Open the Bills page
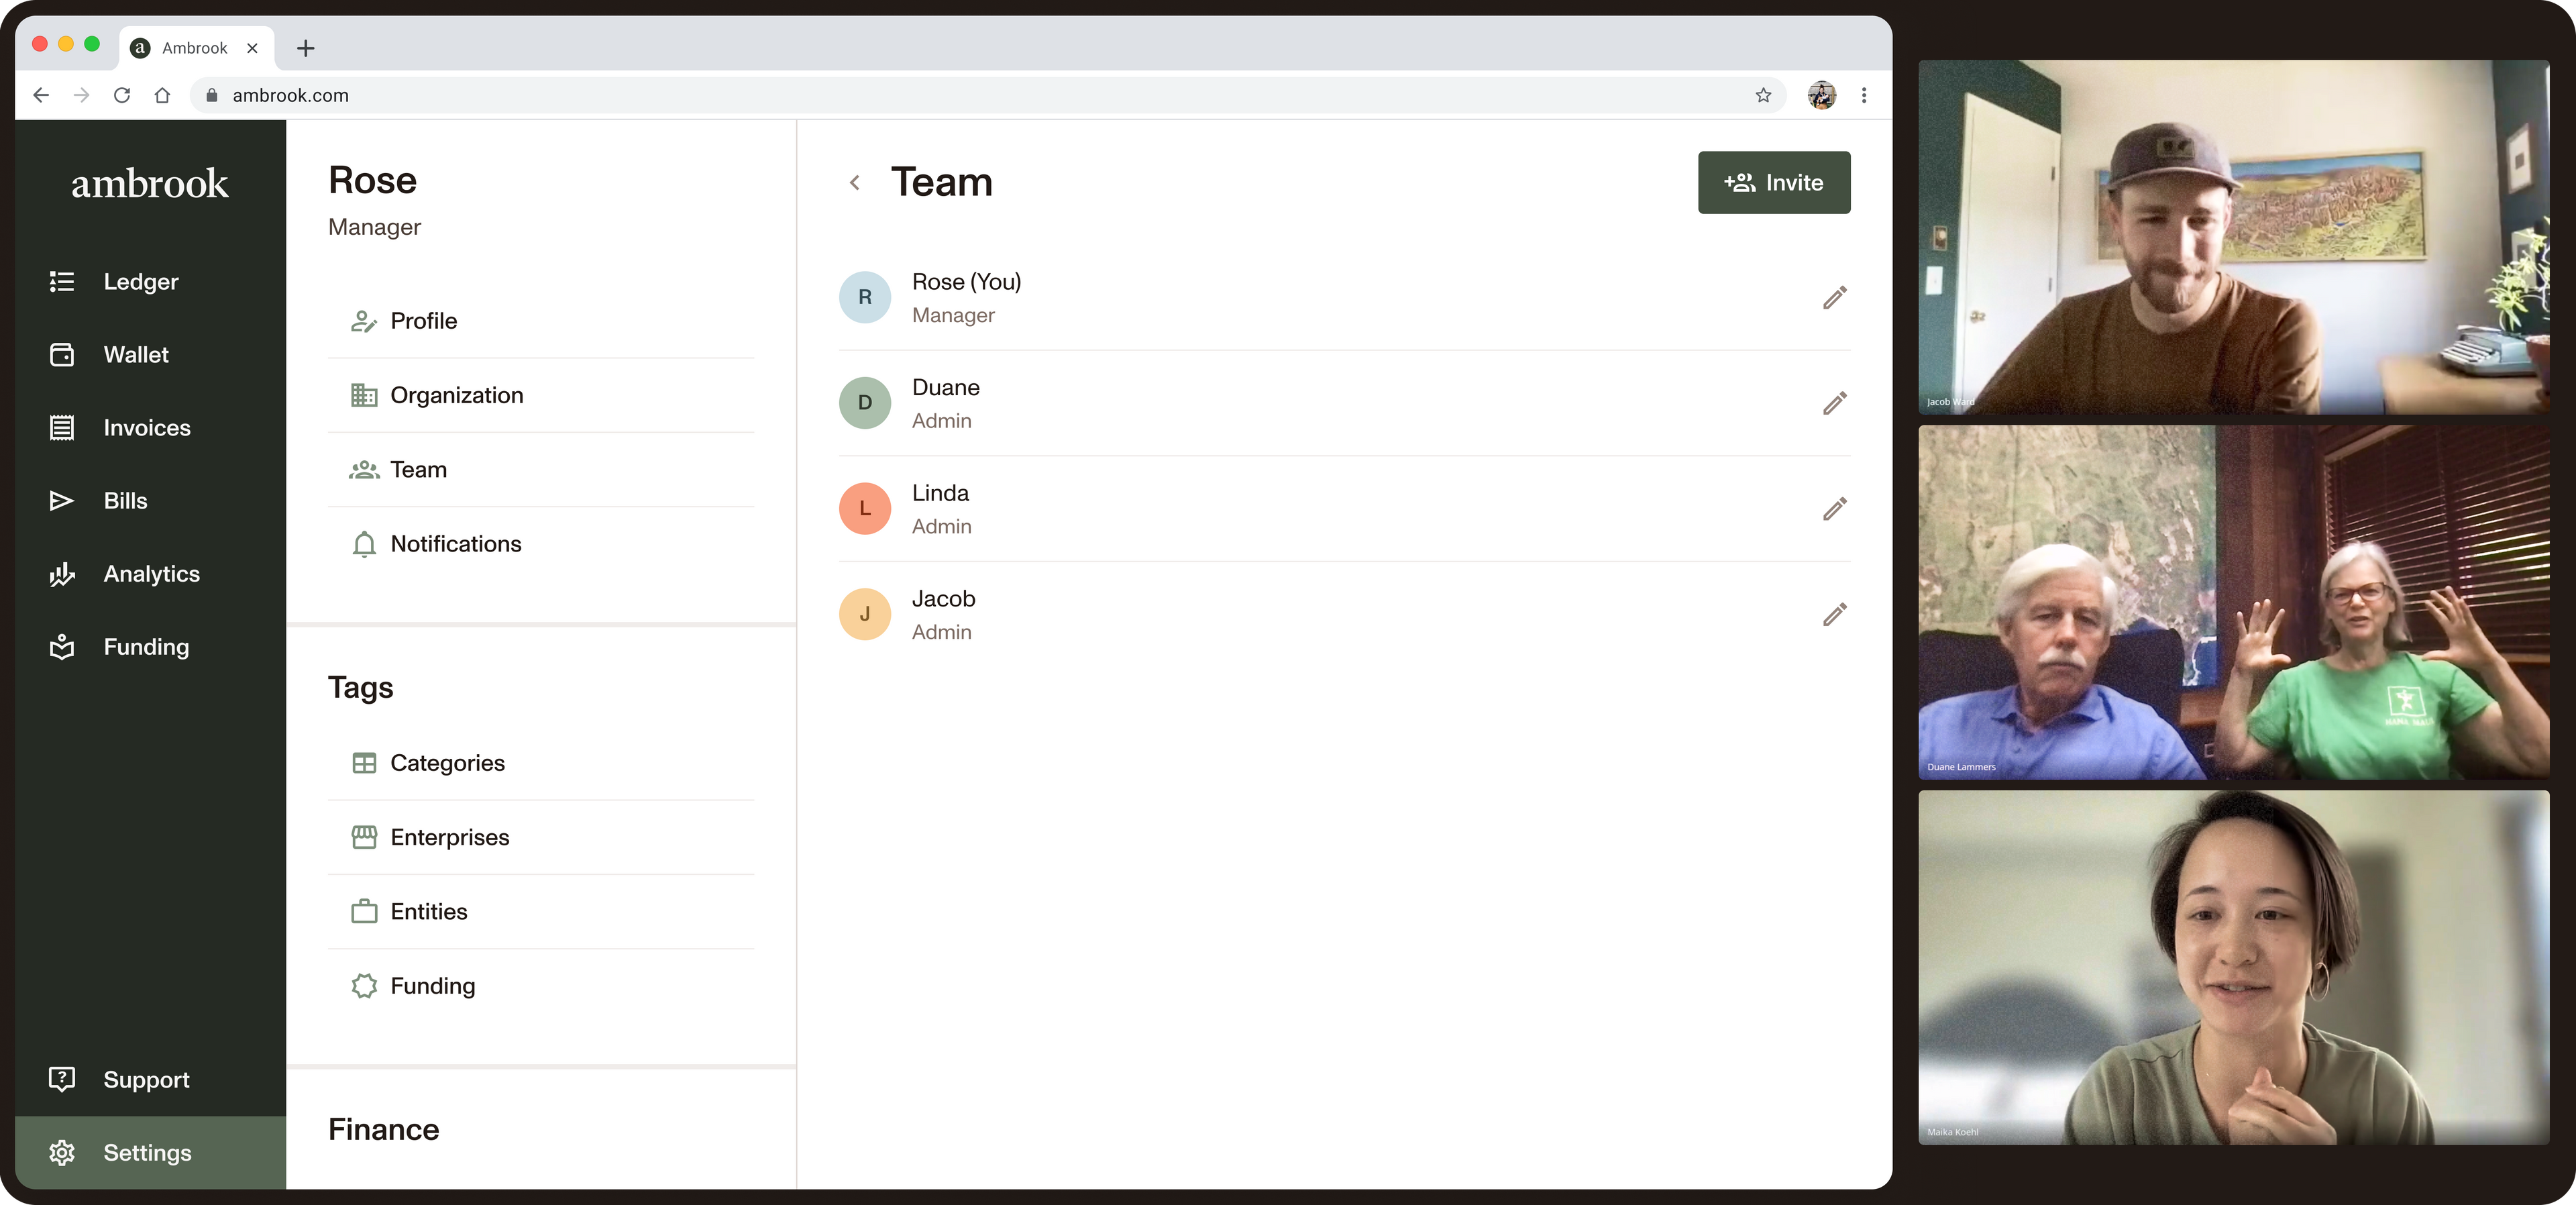The image size is (2576, 1205). click(125, 501)
